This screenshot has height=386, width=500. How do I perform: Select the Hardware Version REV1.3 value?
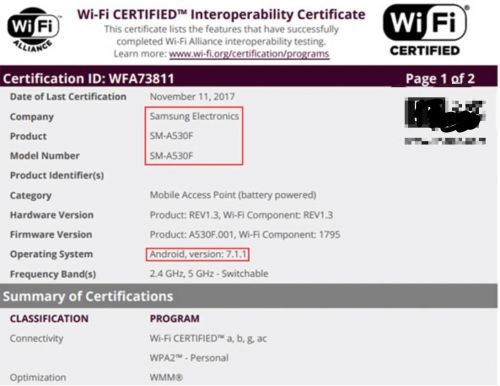[x=241, y=215]
